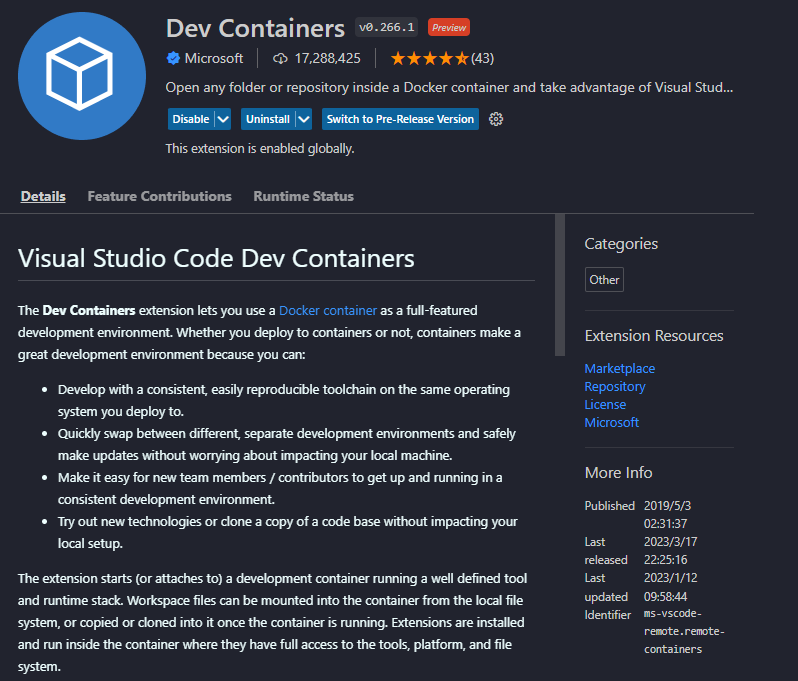Viewport: 798px width, 681px height.
Task: Open the Marketplace resource link
Action: [x=619, y=368]
